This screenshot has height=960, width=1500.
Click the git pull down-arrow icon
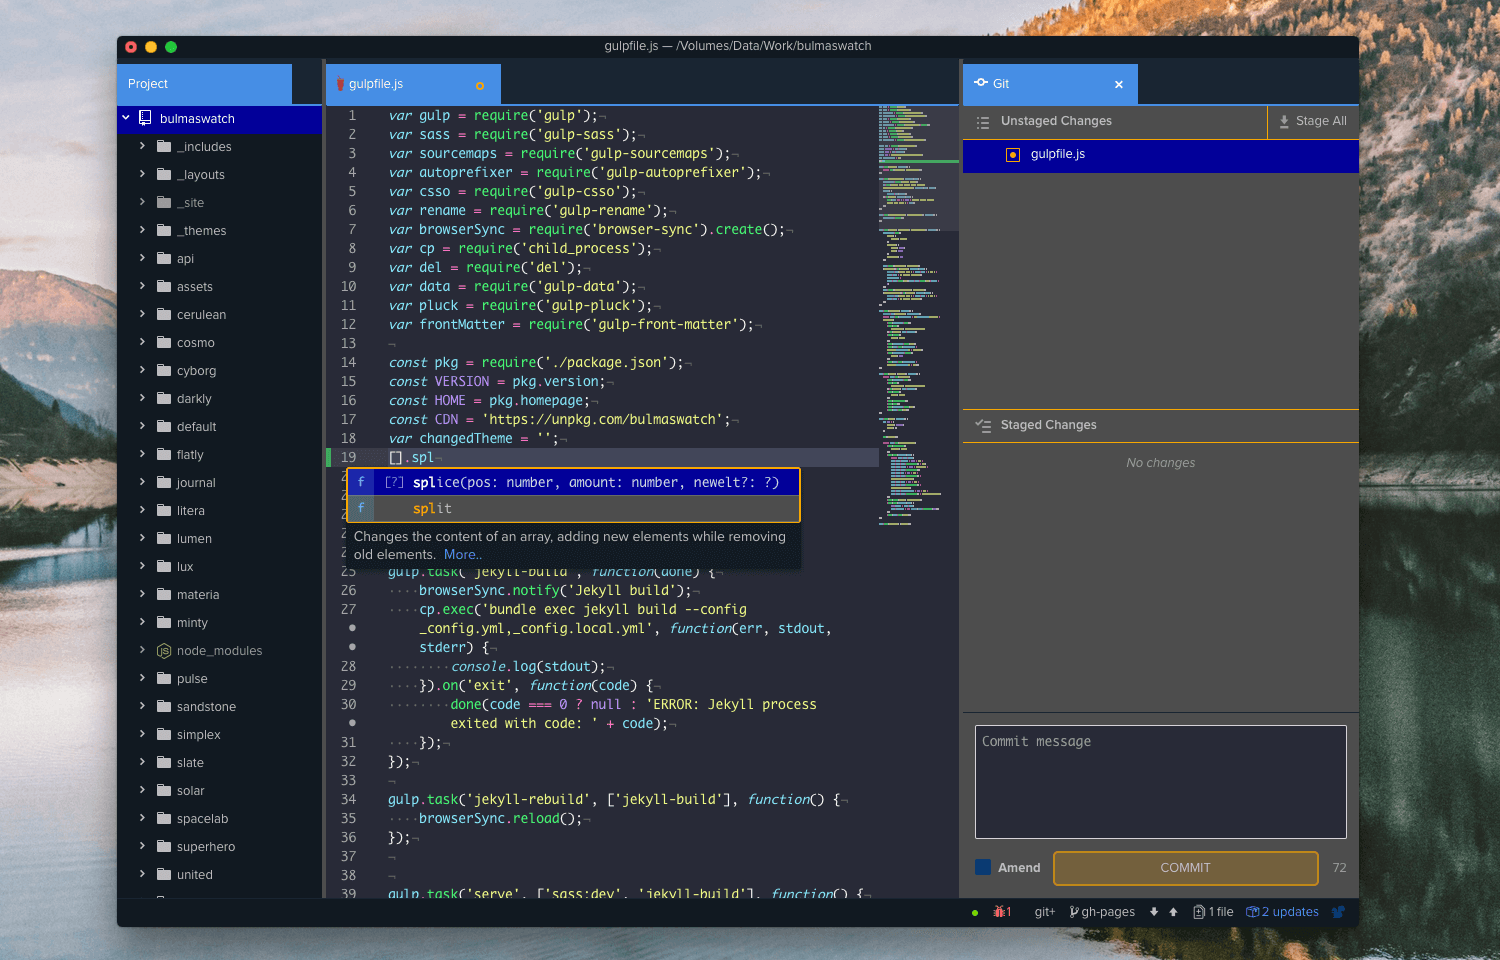click(1154, 912)
